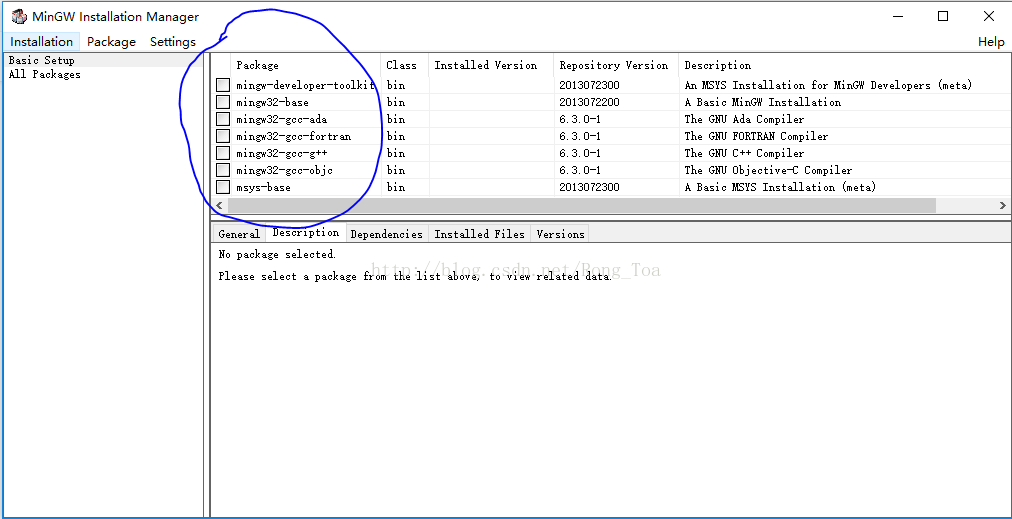1012x519 pixels.
Task: Click the bin class of msys-base
Action: [396, 187]
